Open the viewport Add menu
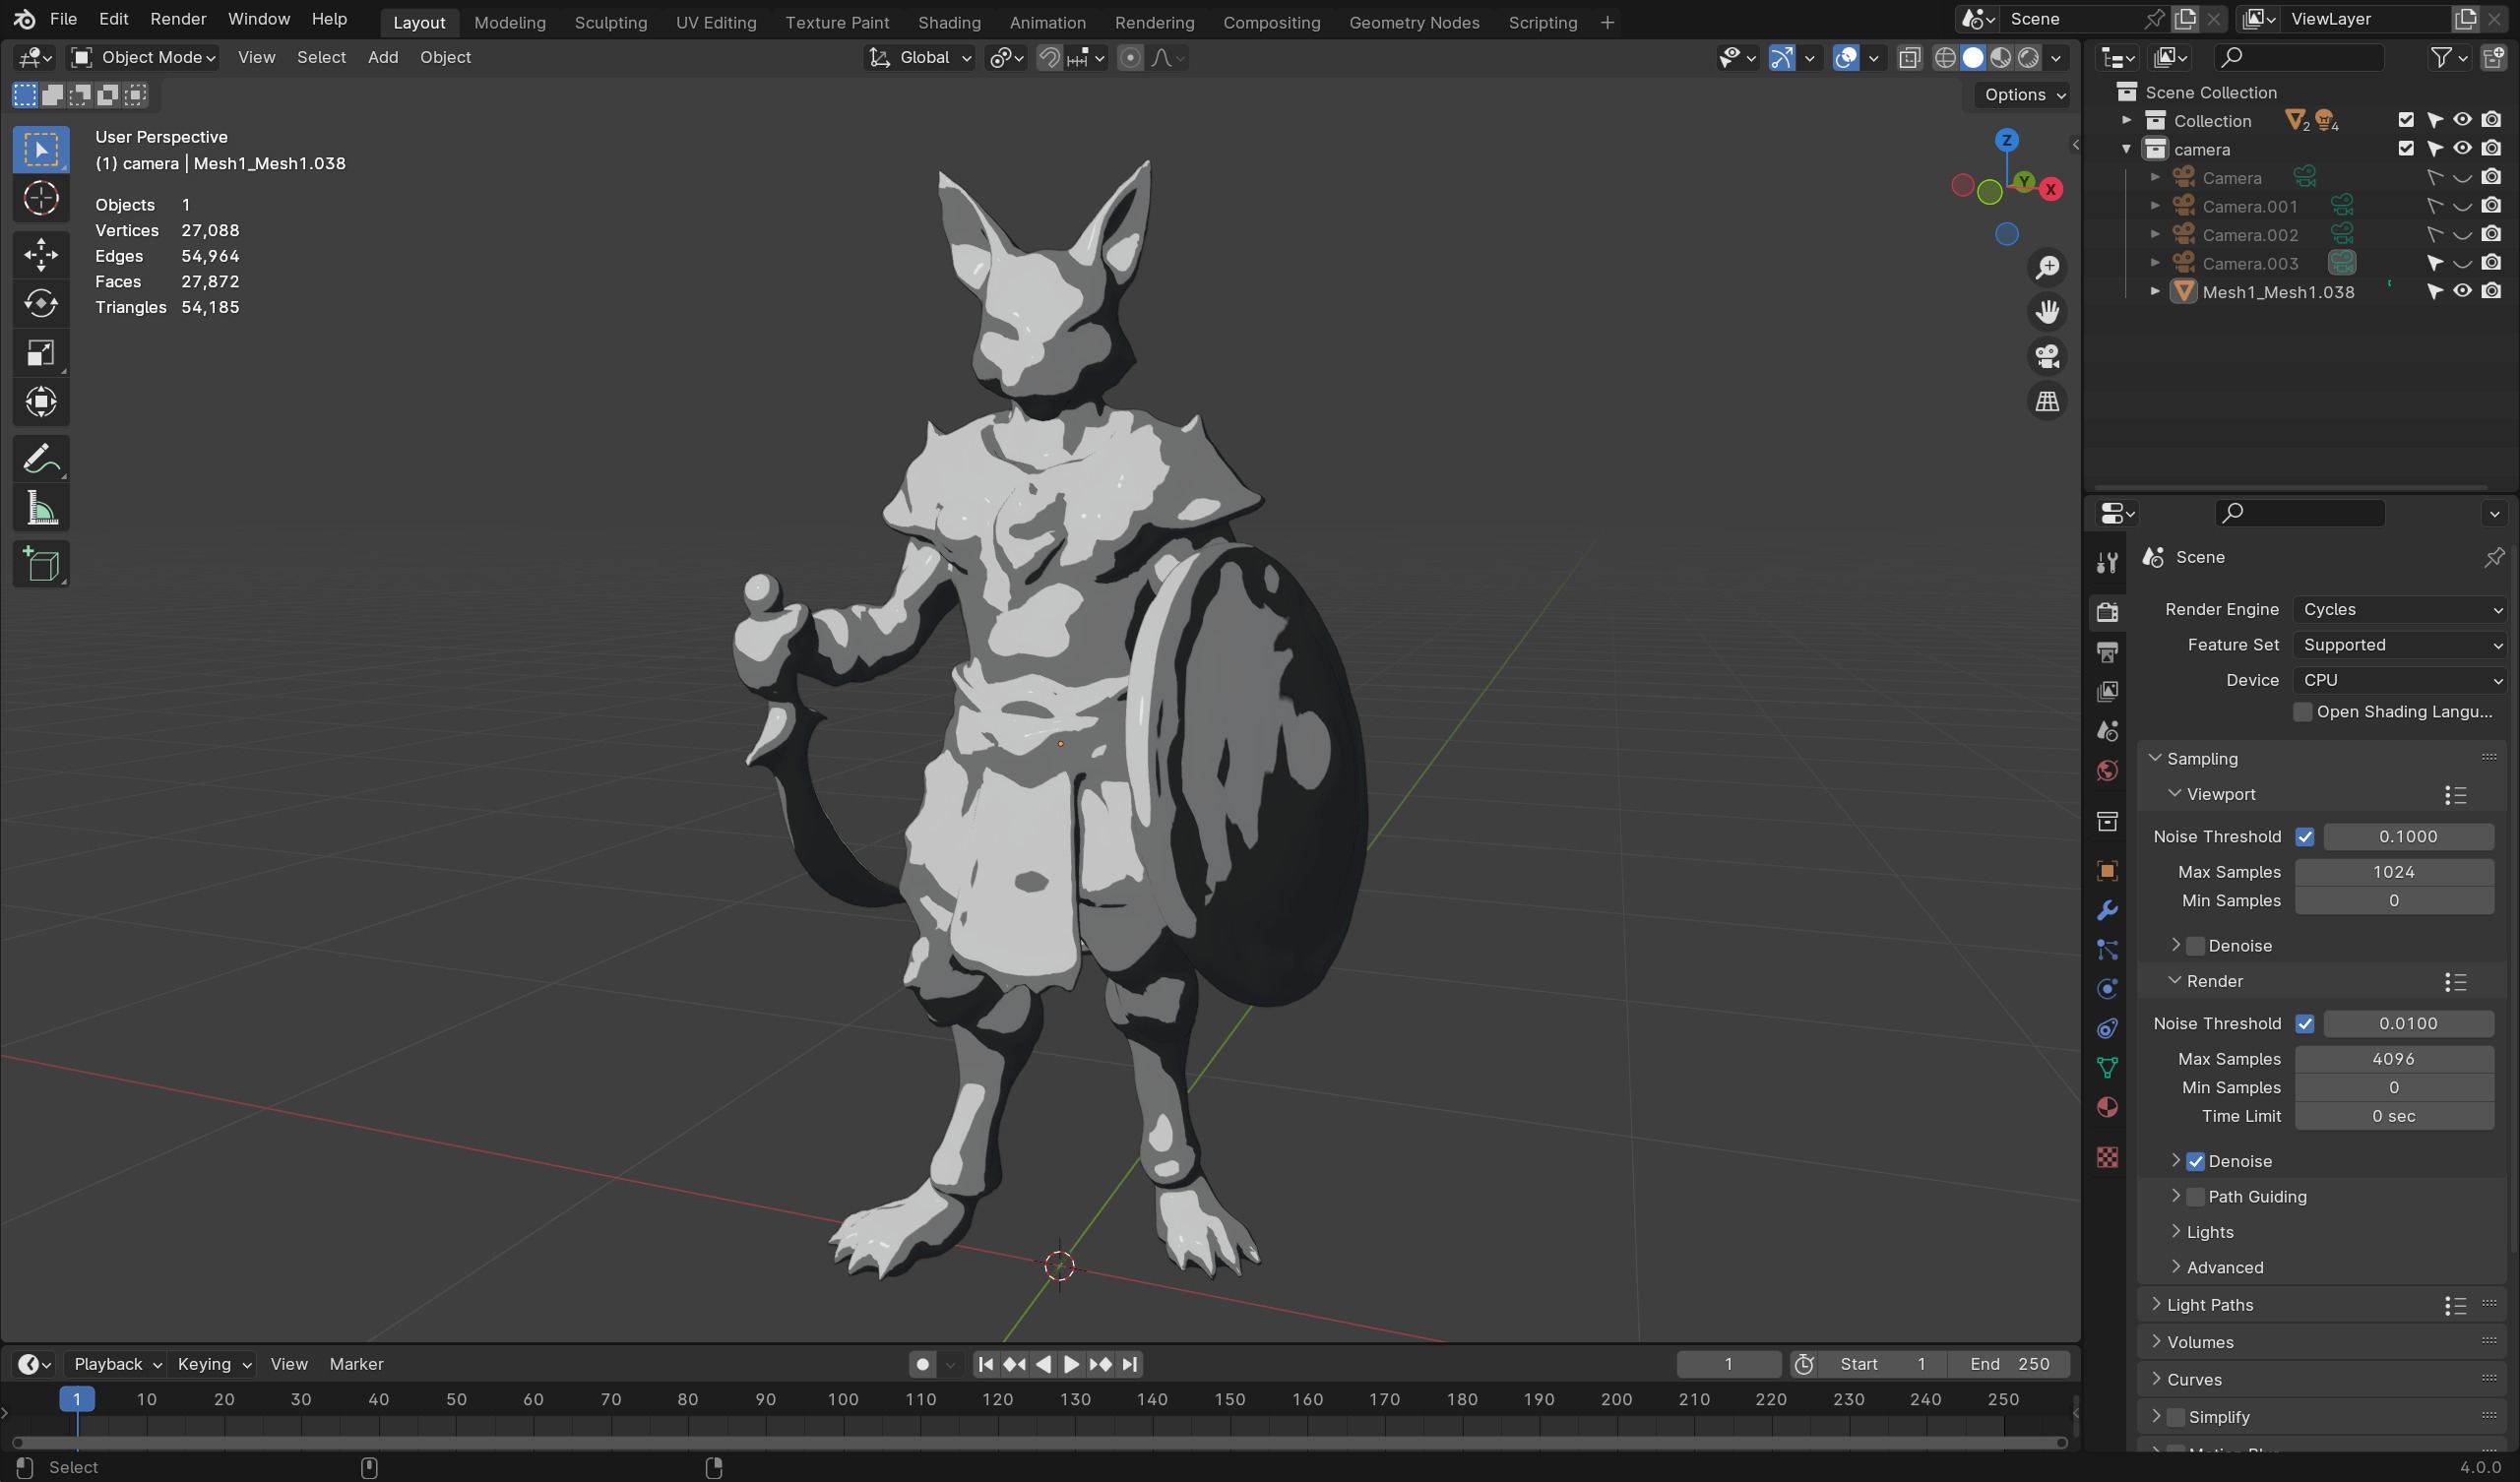2520x1482 pixels. (383, 58)
